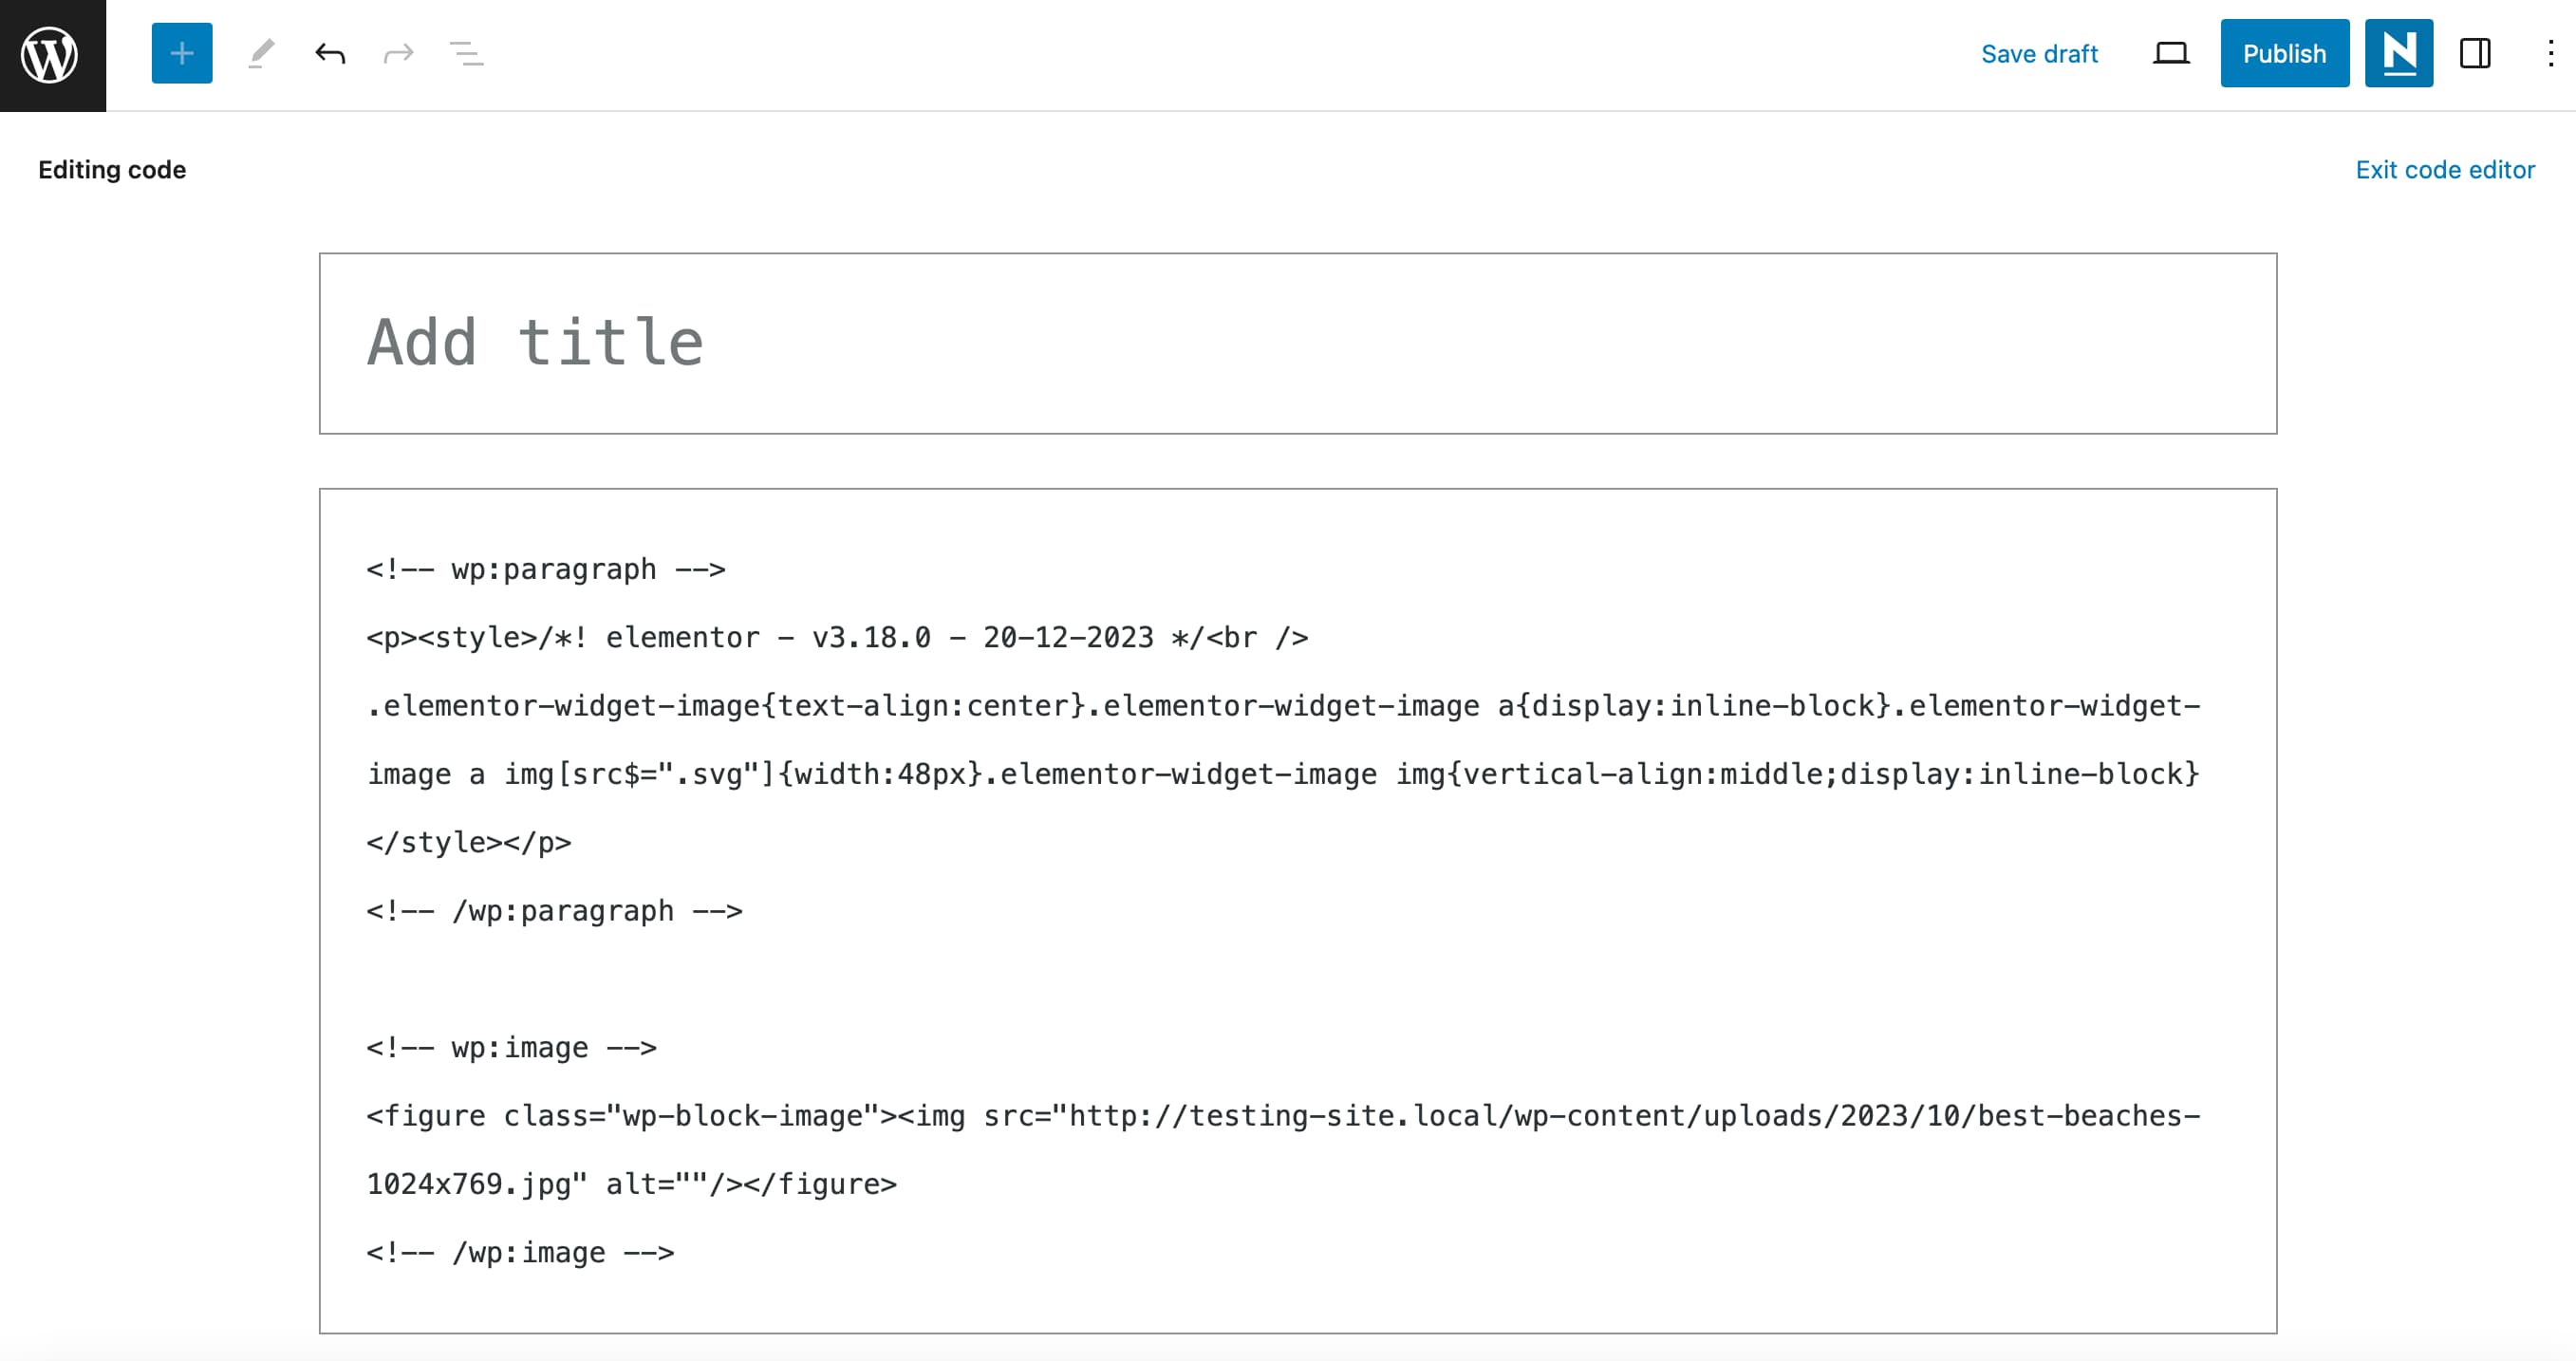2576x1361 pixels.
Task: Click the Add title field
Action: [535, 342]
